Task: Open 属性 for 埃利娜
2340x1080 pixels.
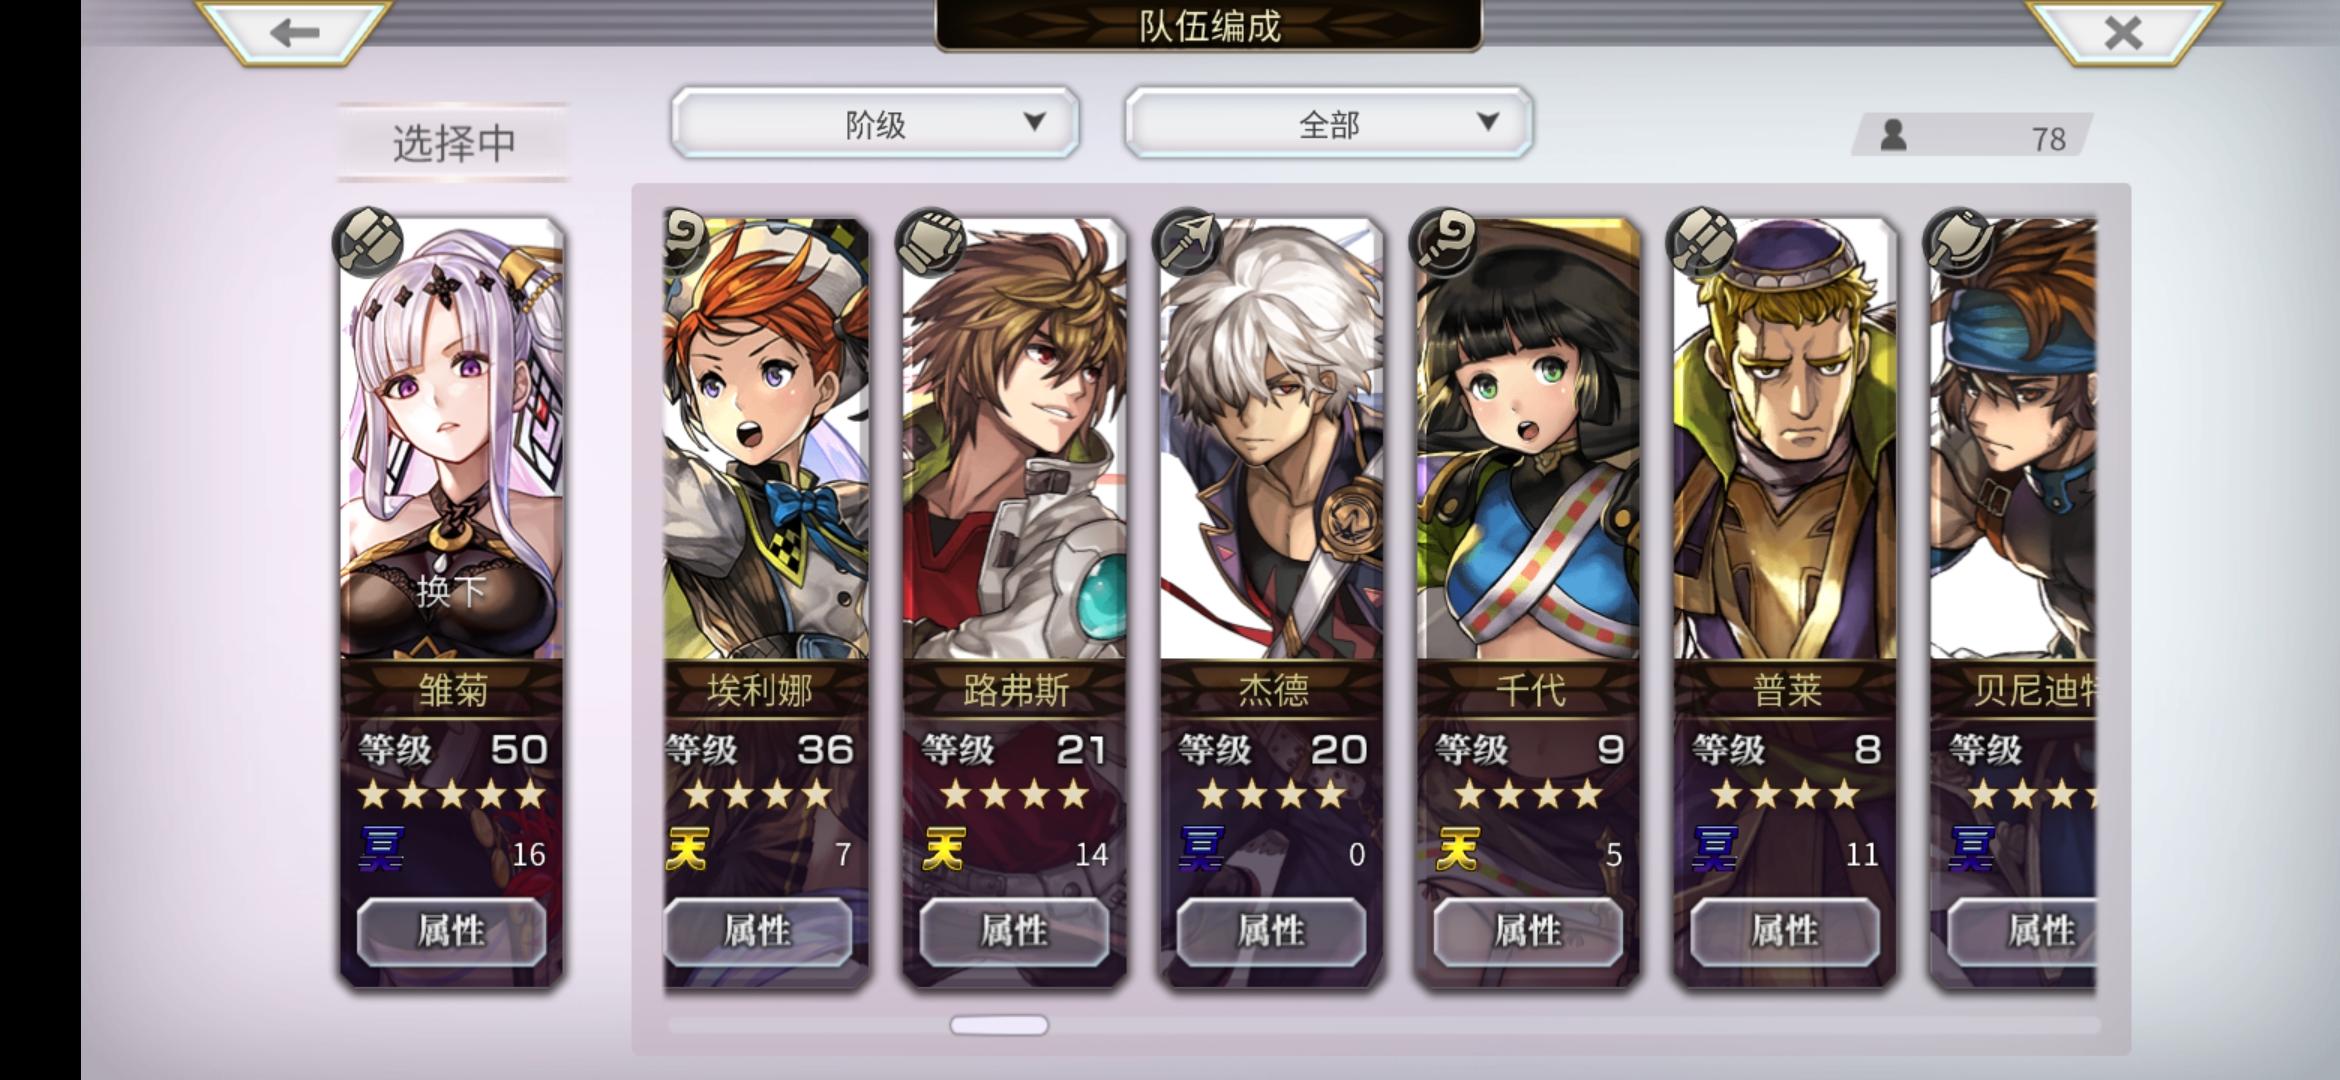Action: (x=758, y=931)
